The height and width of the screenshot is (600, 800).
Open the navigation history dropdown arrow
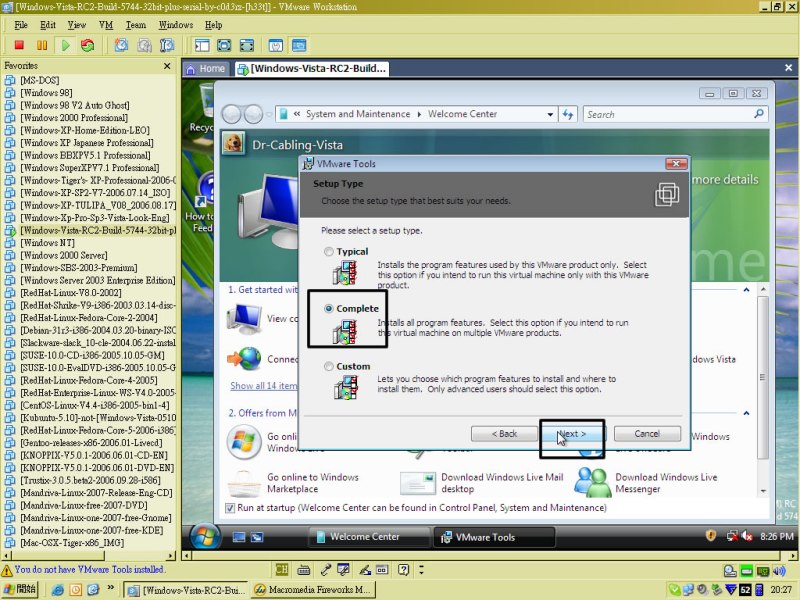tap(269, 115)
